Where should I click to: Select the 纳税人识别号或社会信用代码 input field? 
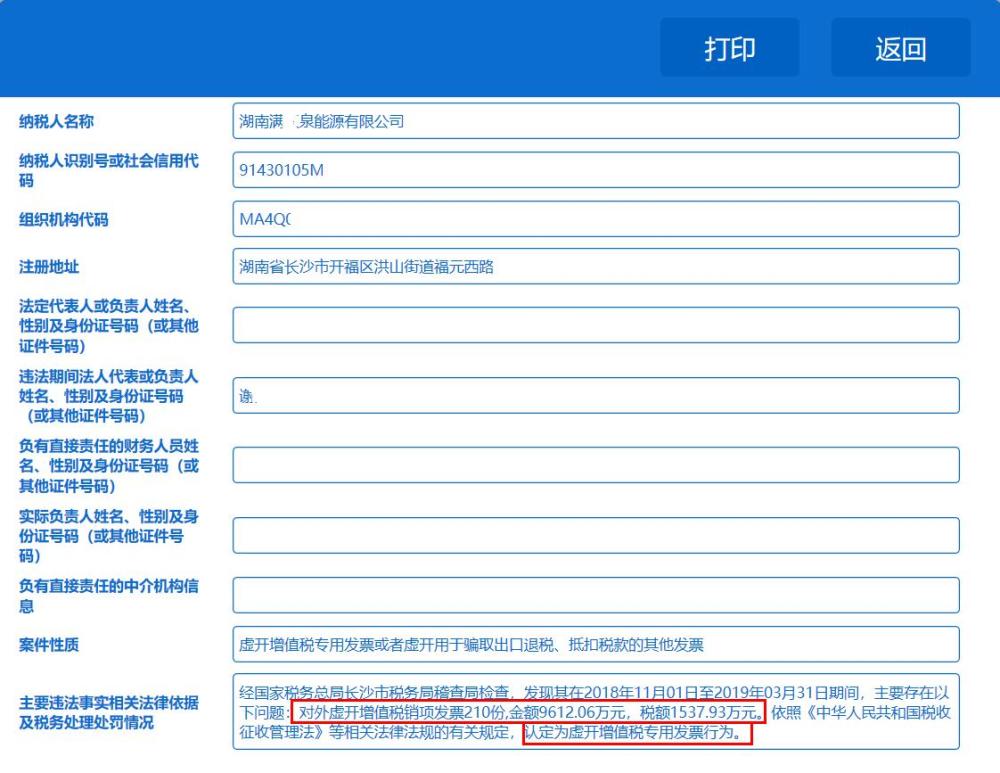tap(594, 170)
